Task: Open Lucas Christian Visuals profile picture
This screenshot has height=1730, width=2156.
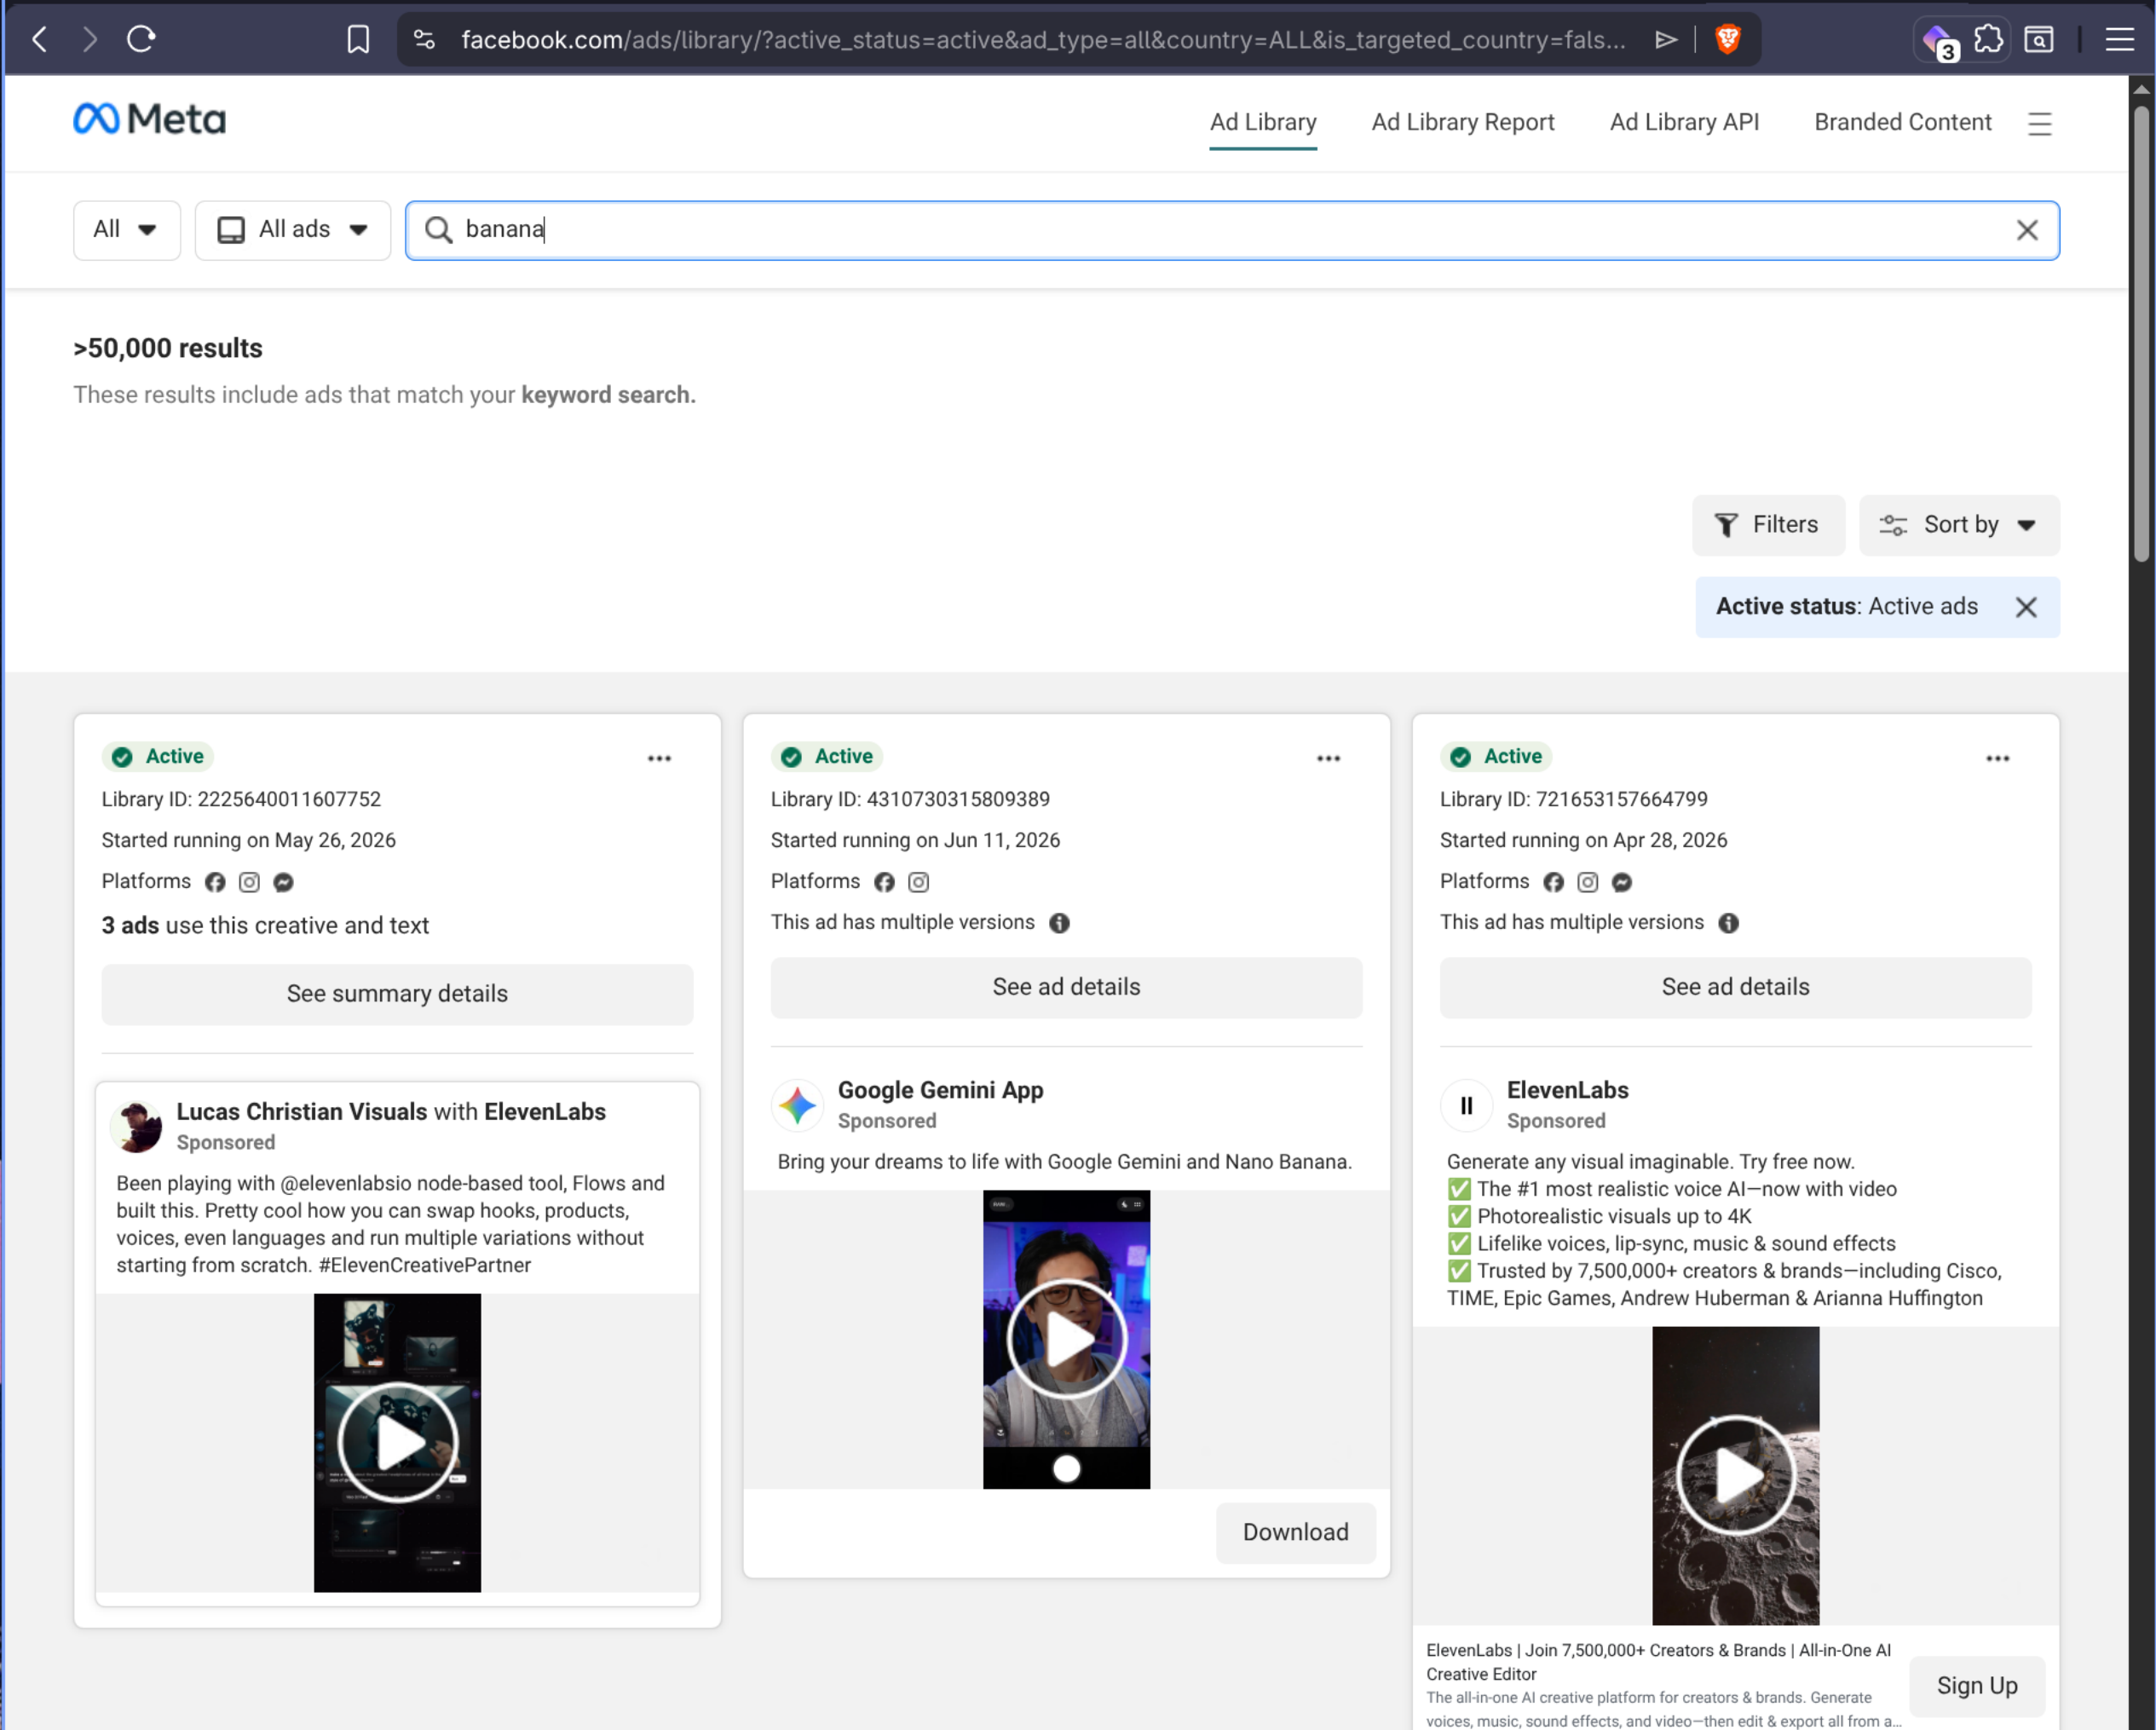Action: 137,1127
